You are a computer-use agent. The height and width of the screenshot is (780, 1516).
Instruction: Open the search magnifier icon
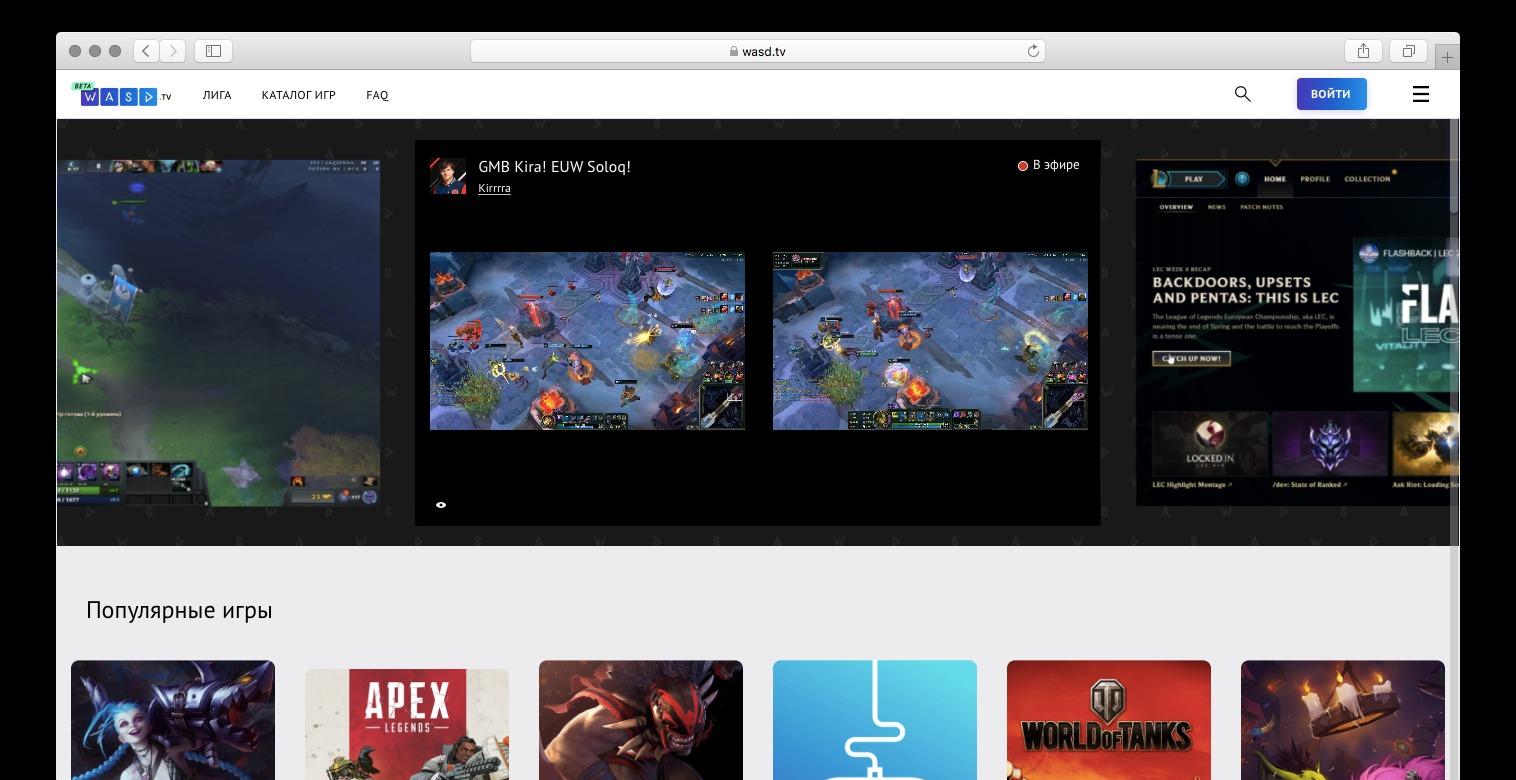1242,94
